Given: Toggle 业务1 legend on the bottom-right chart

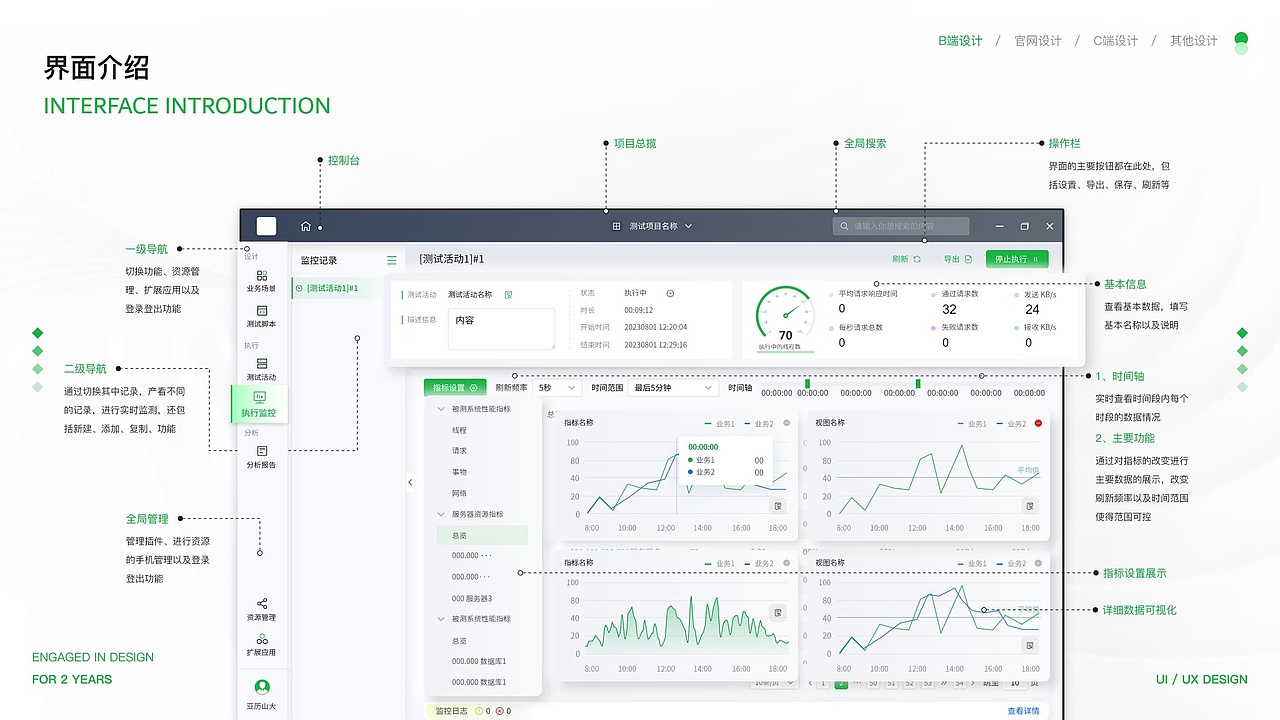Looking at the screenshot, I should click(x=971, y=564).
